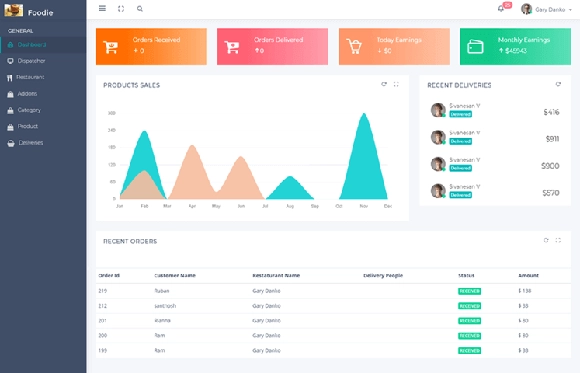Image resolution: width=580 pixels, height=373 pixels.
Task: Sort by the Order Id column header
Action: point(109,275)
